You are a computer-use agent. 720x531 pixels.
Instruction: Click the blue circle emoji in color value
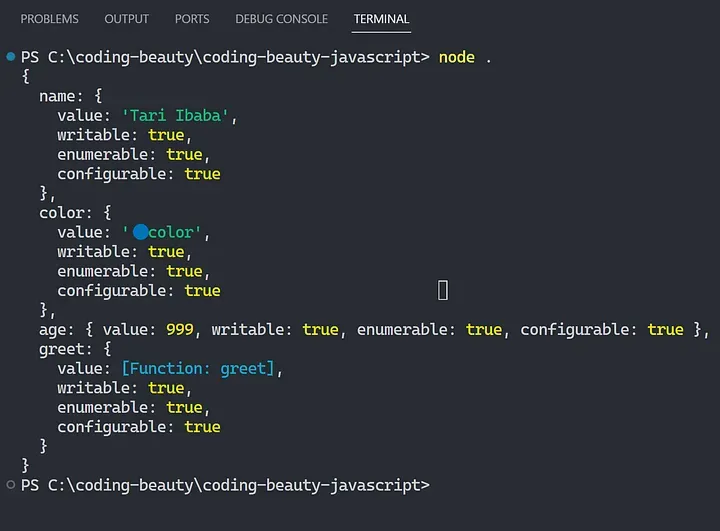[141, 232]
